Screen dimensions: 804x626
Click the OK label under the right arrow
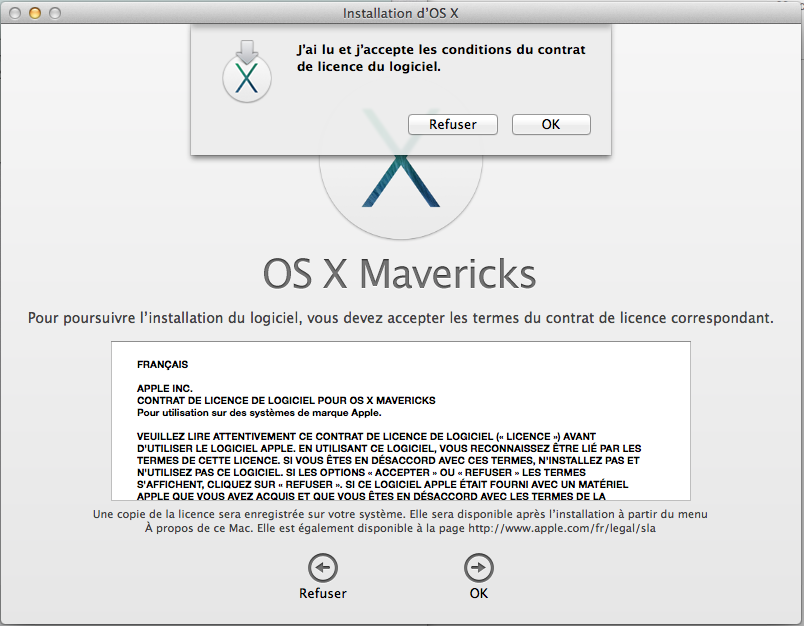[x=479, y=593]
